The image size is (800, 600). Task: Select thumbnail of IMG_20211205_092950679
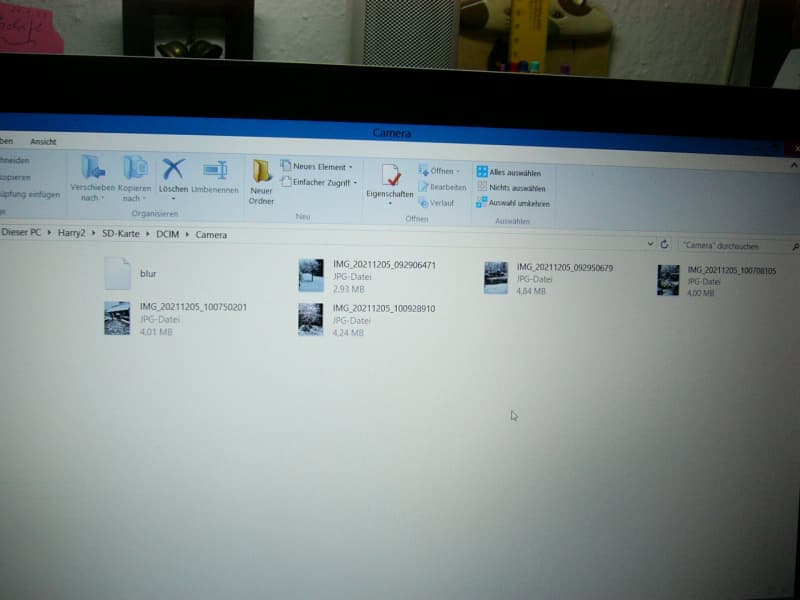(x=496, y=278)
